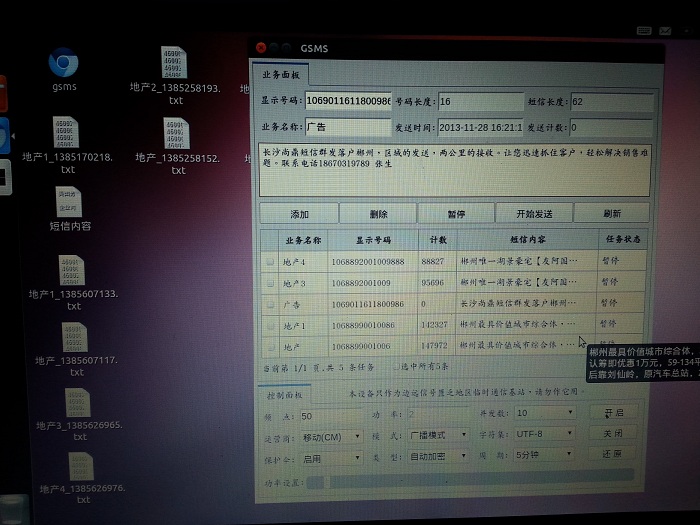Expand the 字符集 UTF-8 dropdown
Screen dimensions: 700x525
tap(545, 434)
